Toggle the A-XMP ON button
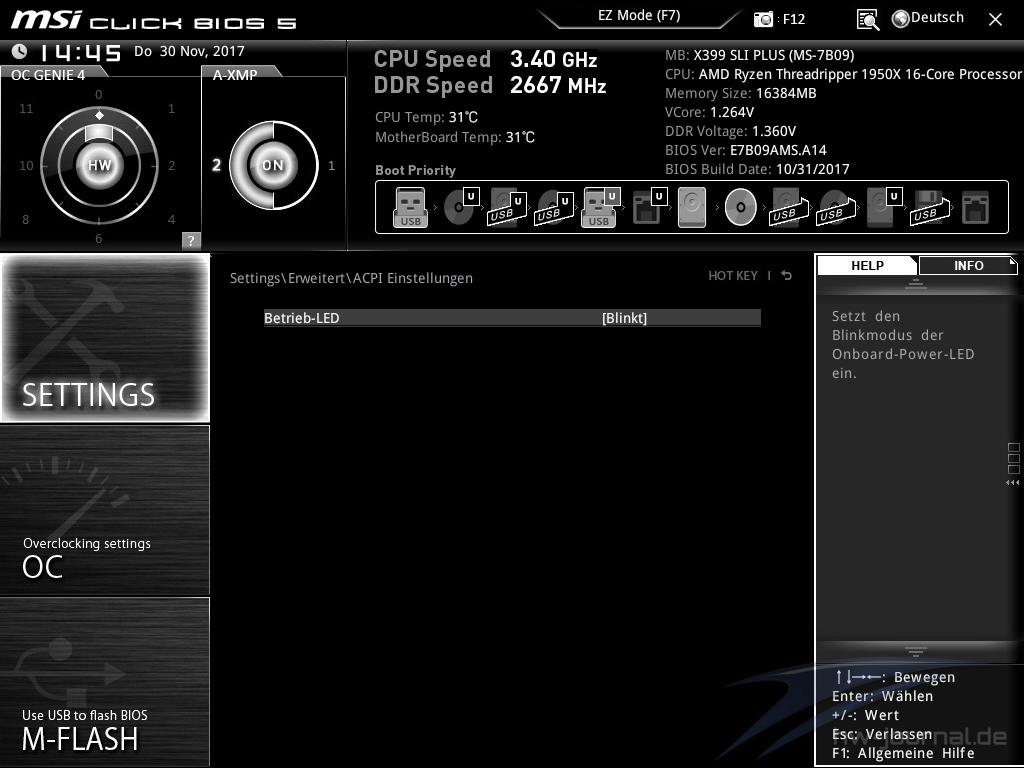Screen dimensions: 1024x768 [x=273, y=165]
